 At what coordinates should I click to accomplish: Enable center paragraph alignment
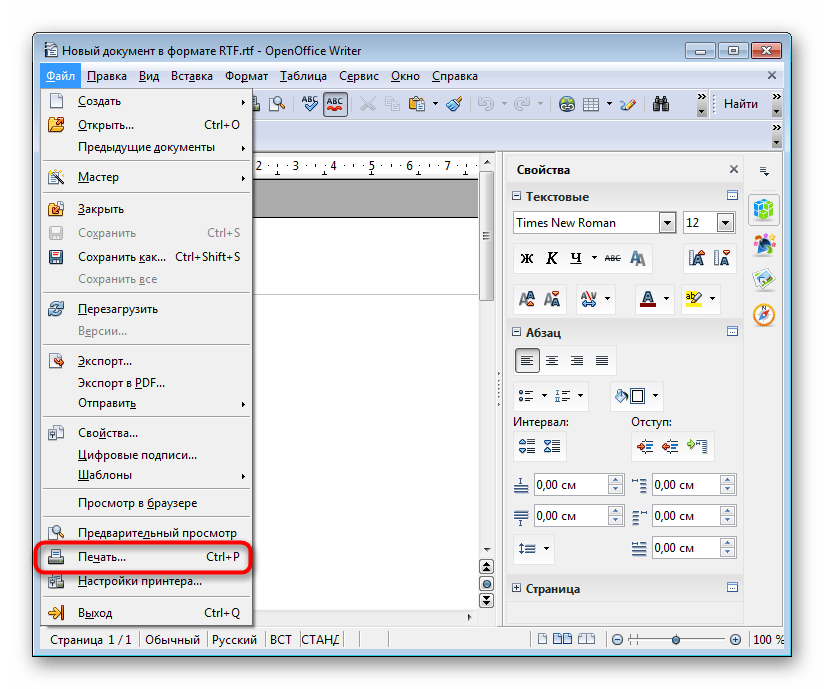point(552,360)
